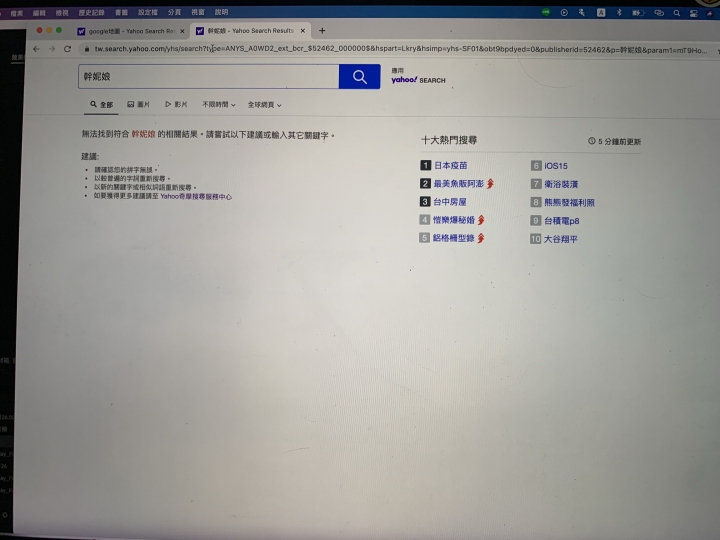
Task: Click the favicon of the google地圖 tab
Action: (x=81, y=31)
